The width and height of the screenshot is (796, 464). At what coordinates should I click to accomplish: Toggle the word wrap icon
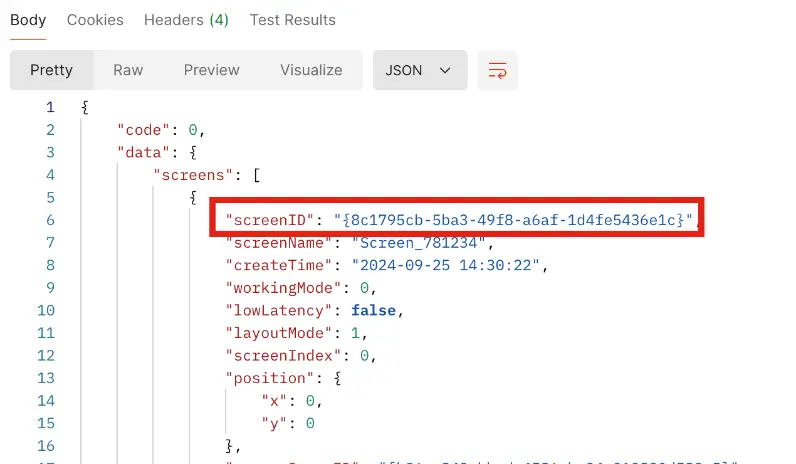pyautogui.click(x=497, y=70)
